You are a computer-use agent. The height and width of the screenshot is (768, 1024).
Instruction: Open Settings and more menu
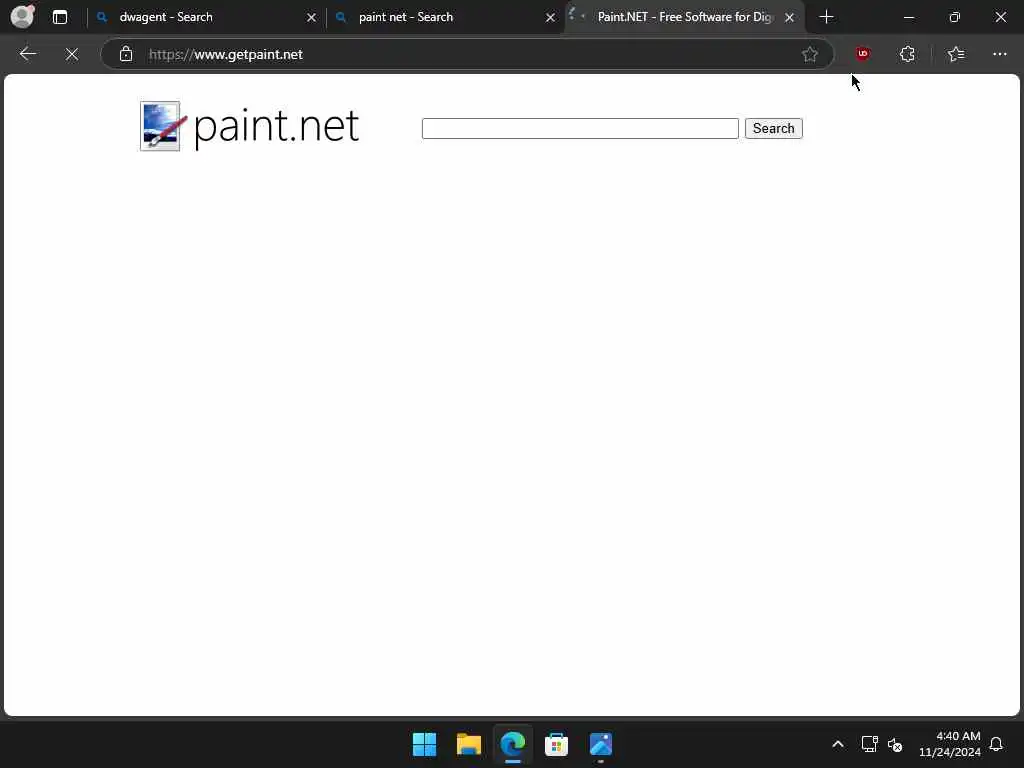tap(1000, 54)
